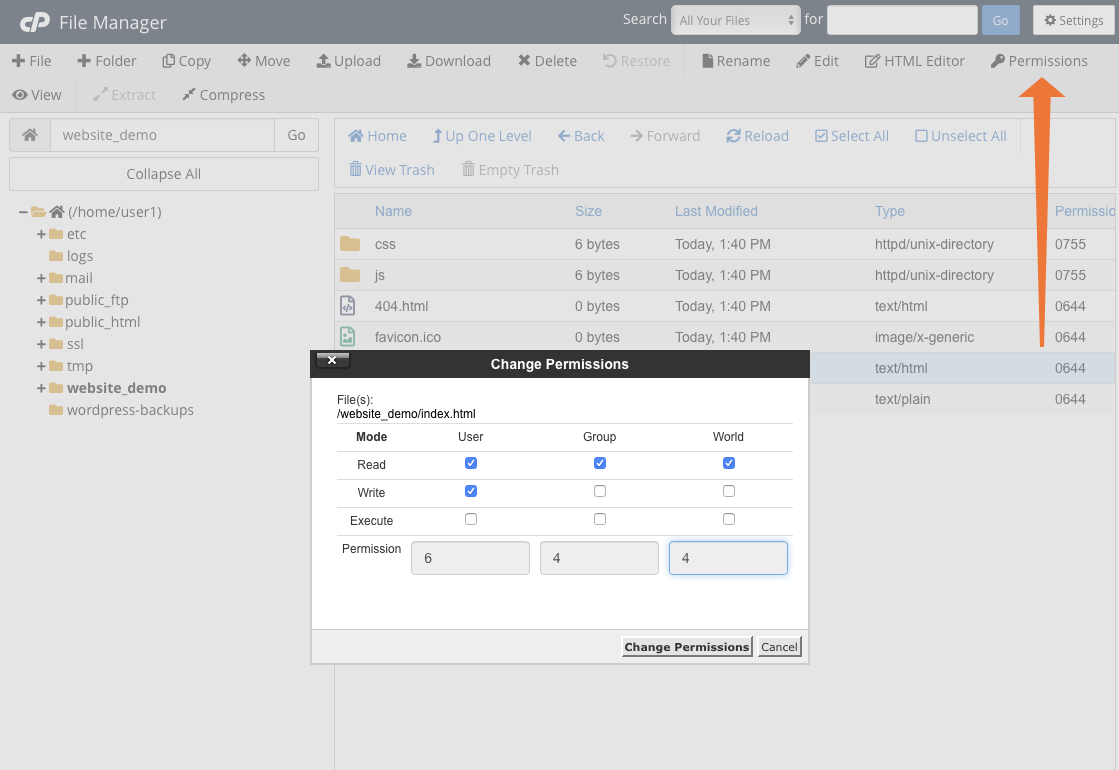Screen dimensions: 1119x770
Task: Click the World permission number field
Action: pos(728,558)
